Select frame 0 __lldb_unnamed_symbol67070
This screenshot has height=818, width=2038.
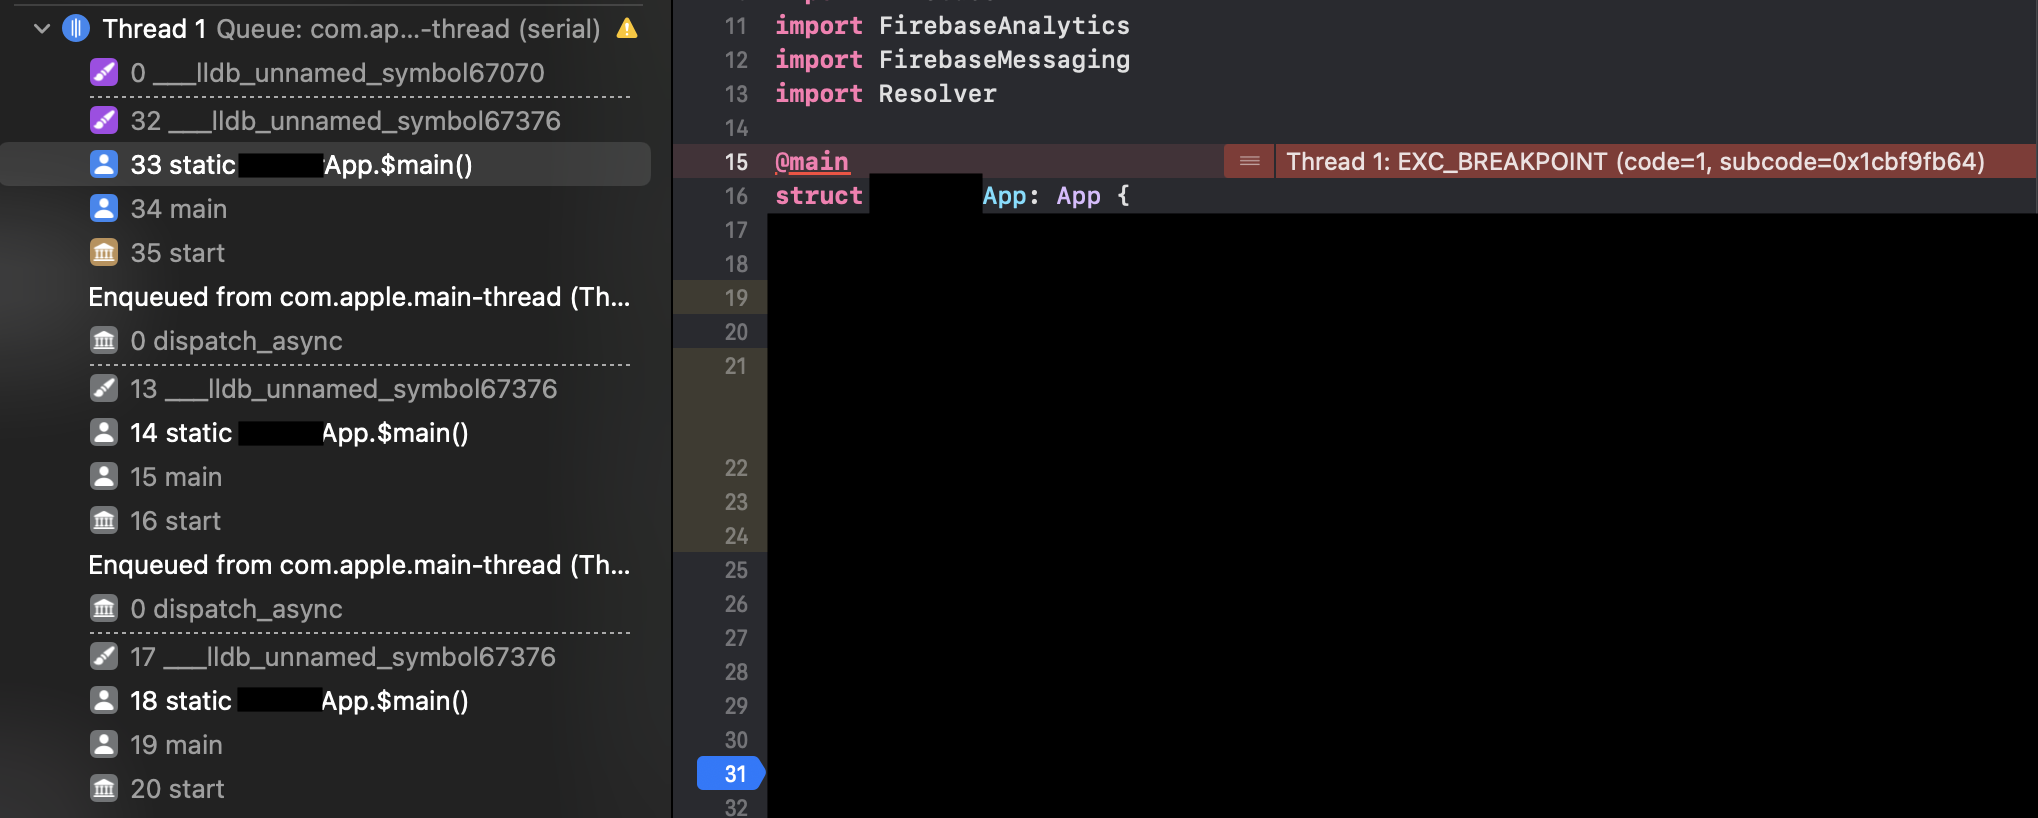(337, 73)
